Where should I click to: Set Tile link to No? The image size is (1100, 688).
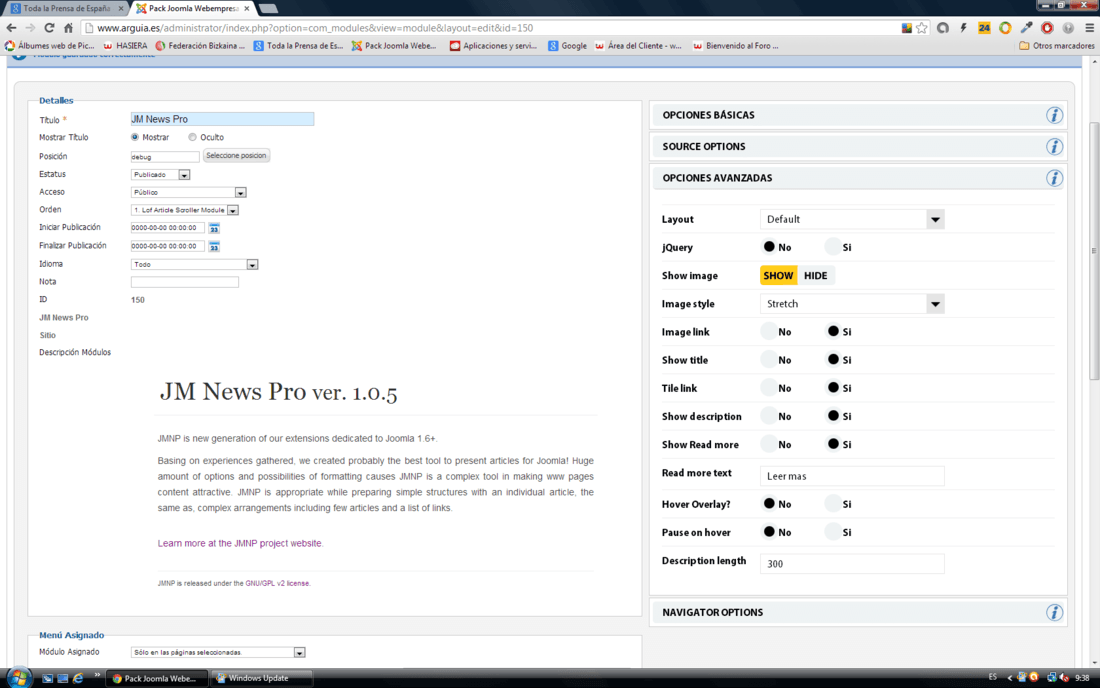pos(769,388)
